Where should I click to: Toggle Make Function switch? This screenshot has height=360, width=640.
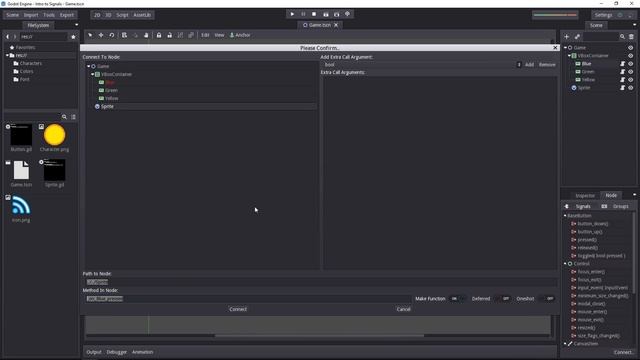[457, 299]
